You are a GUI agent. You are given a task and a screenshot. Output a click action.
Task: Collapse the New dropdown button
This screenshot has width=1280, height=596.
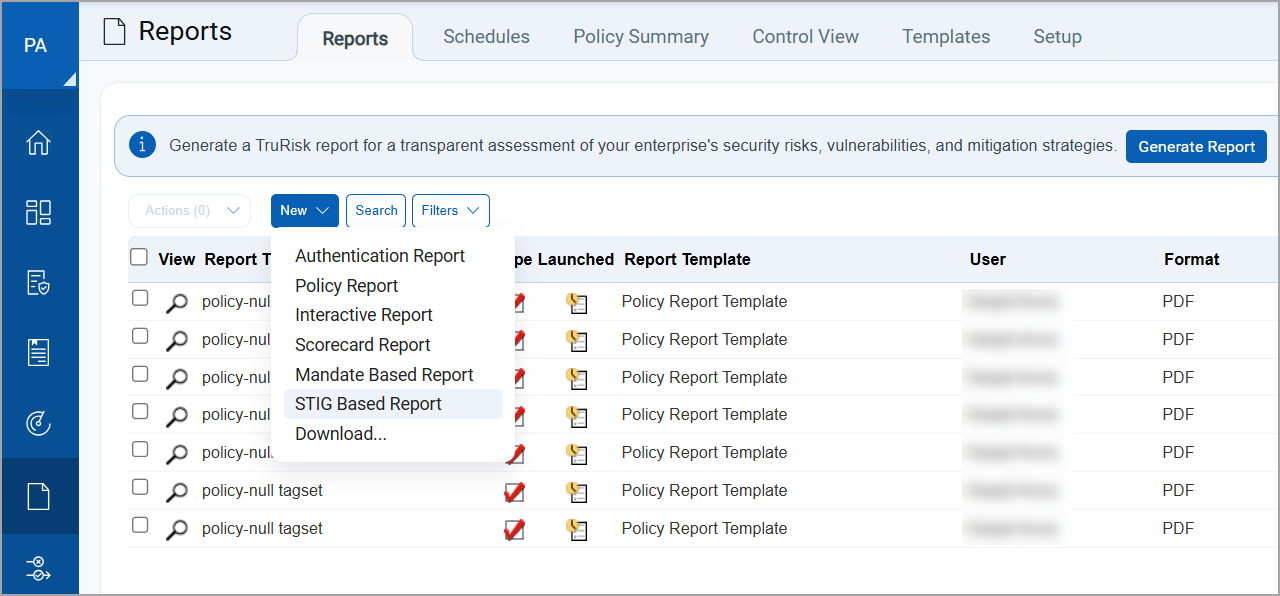[305, 211]
